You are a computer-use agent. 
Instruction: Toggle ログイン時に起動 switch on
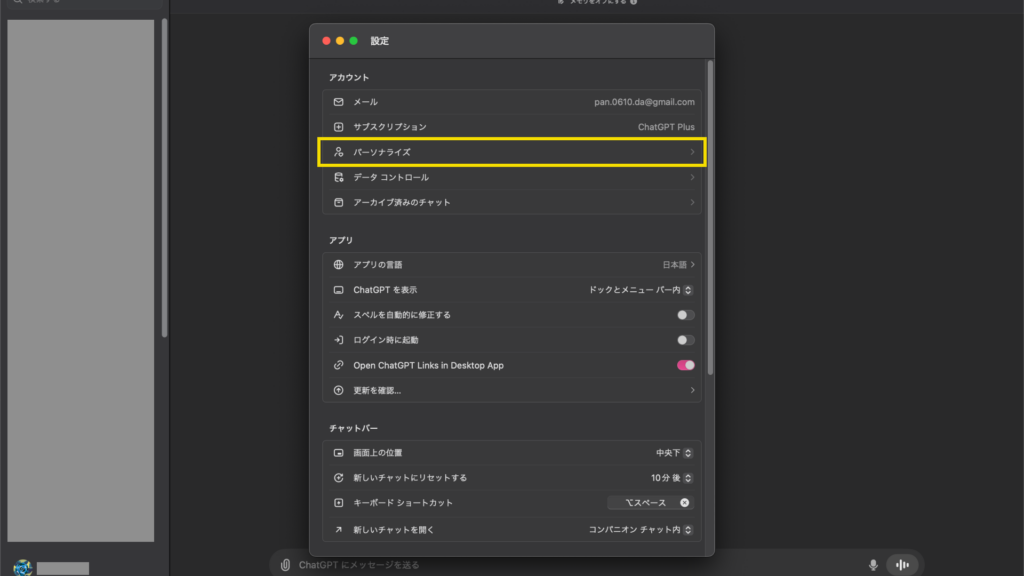pyautogui.click(x=685, y=340)
